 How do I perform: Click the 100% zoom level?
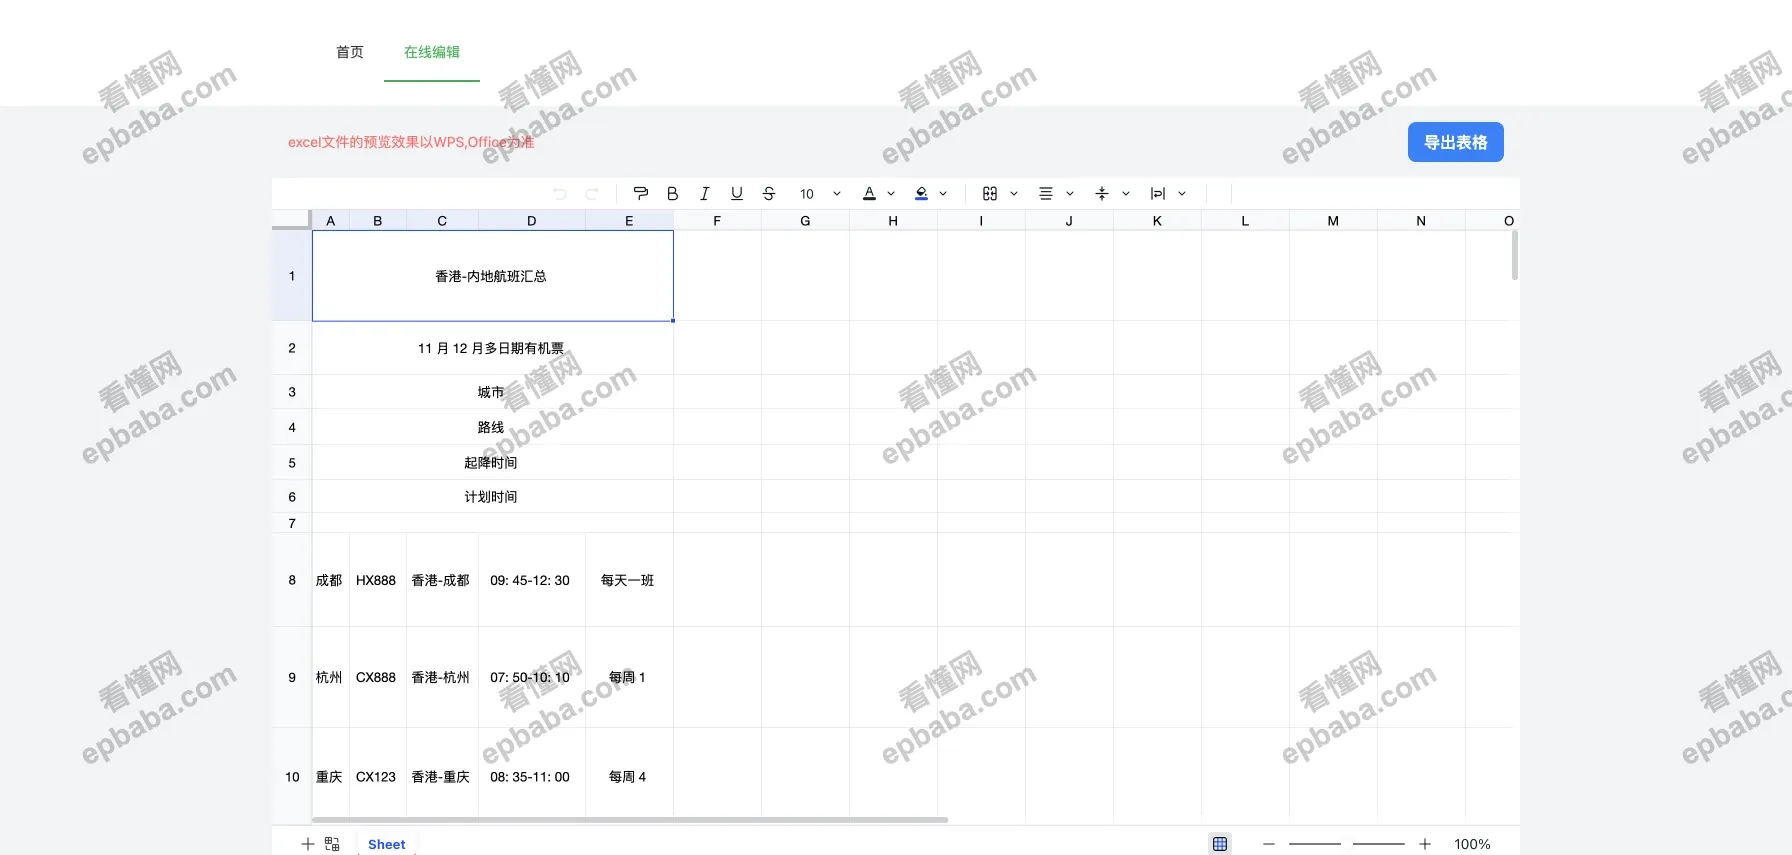1472,844
